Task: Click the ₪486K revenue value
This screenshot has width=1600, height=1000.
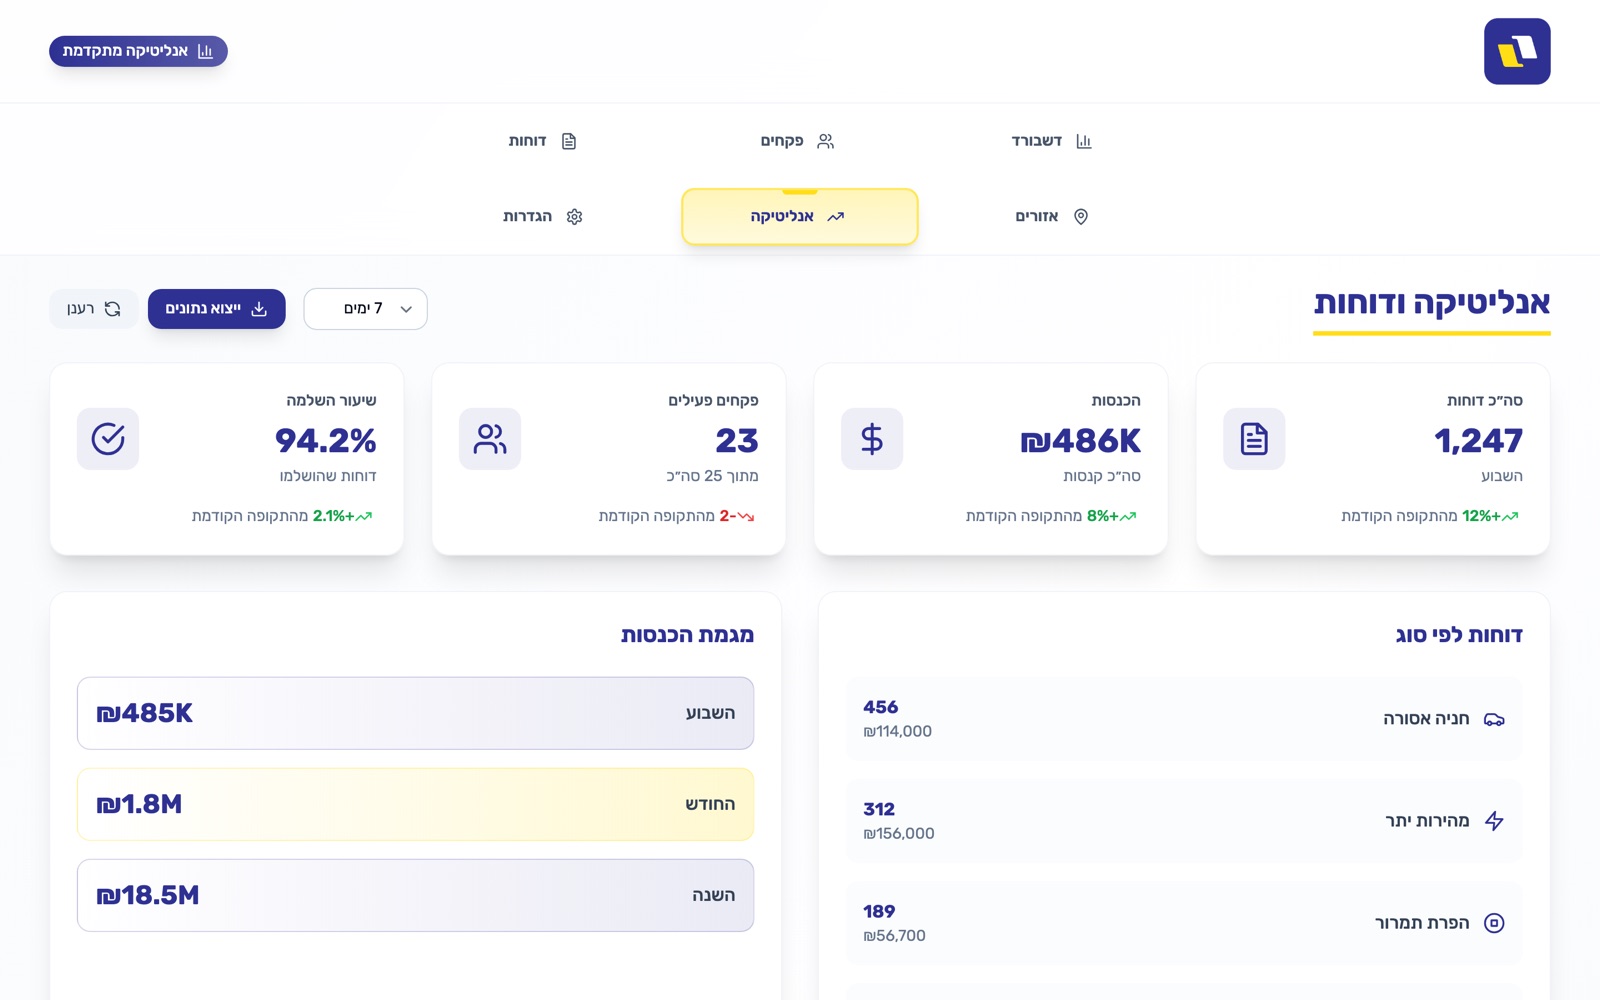Action: (1081, 440)
